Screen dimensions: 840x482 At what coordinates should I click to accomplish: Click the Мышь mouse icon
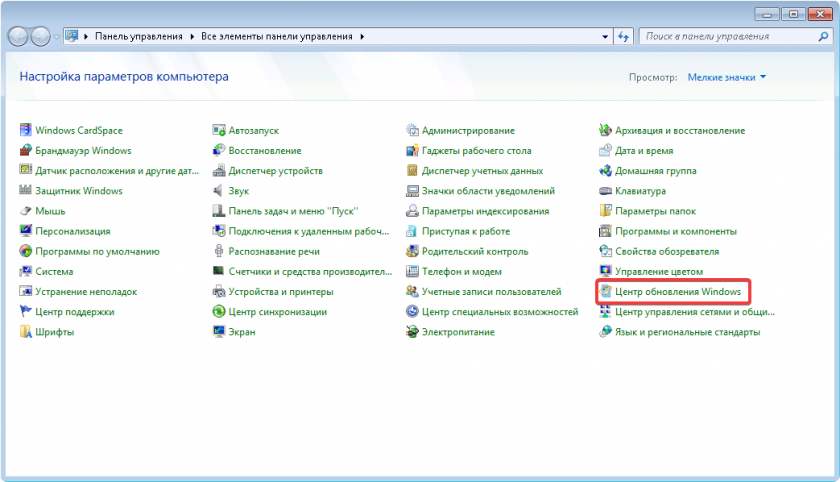pos(26,211)
